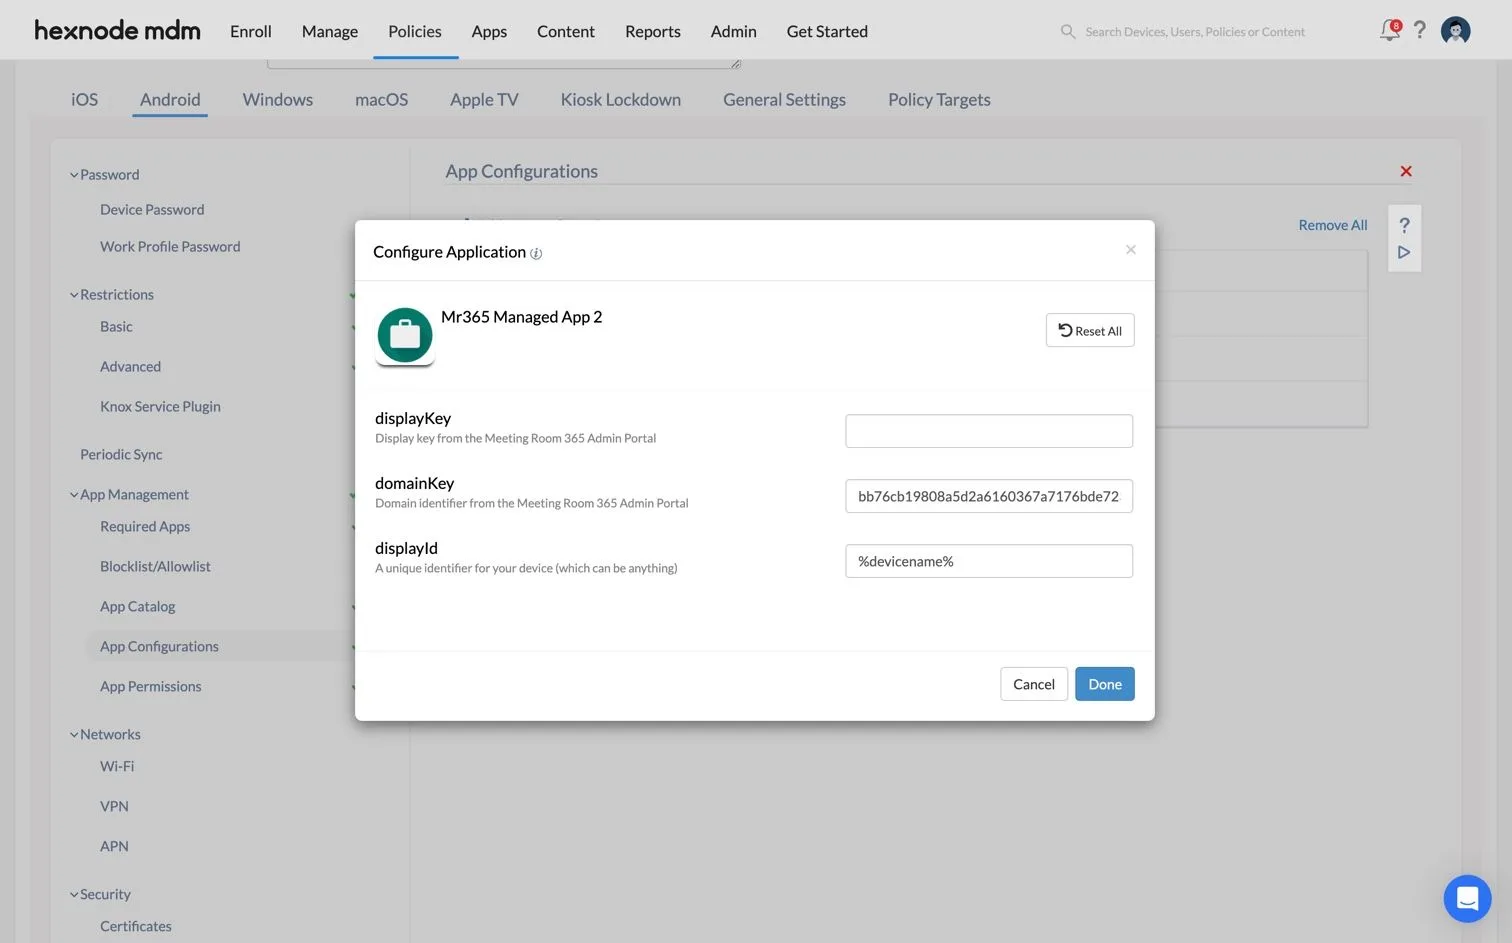Click the help question mark in header
1512x943 pixels.
[1419, 30]
